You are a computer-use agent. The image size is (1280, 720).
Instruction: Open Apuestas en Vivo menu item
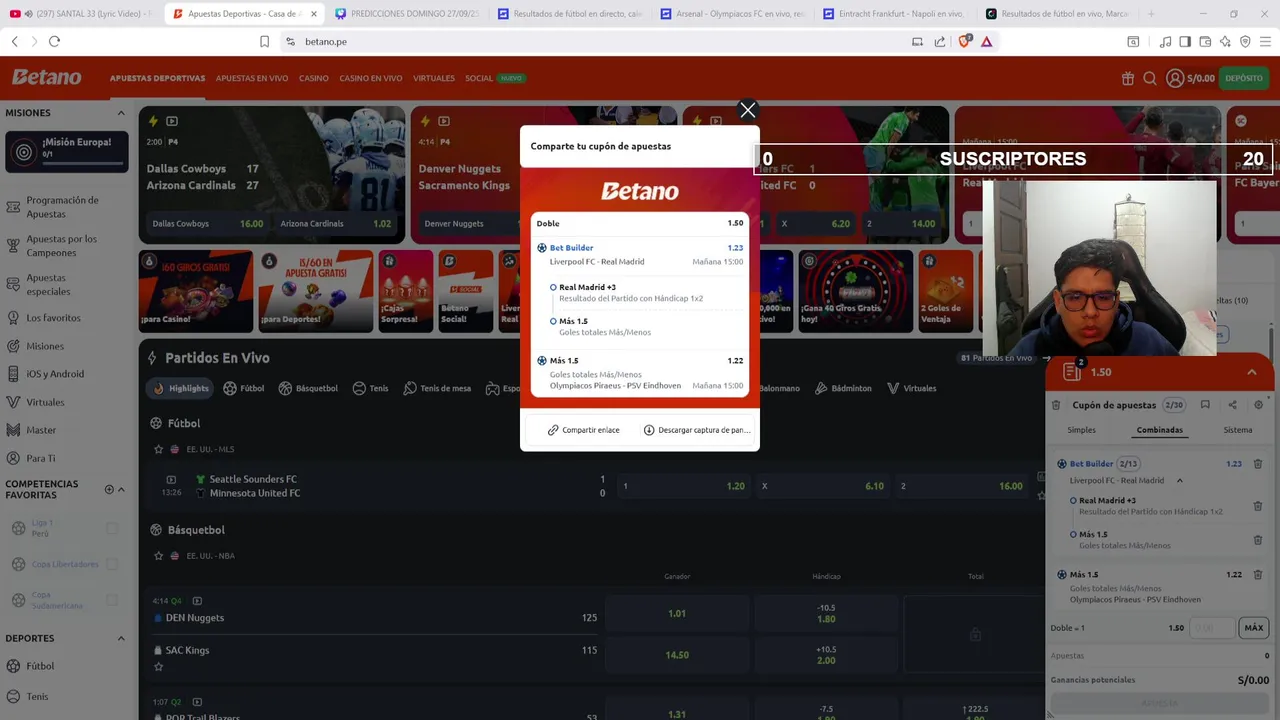252,78
